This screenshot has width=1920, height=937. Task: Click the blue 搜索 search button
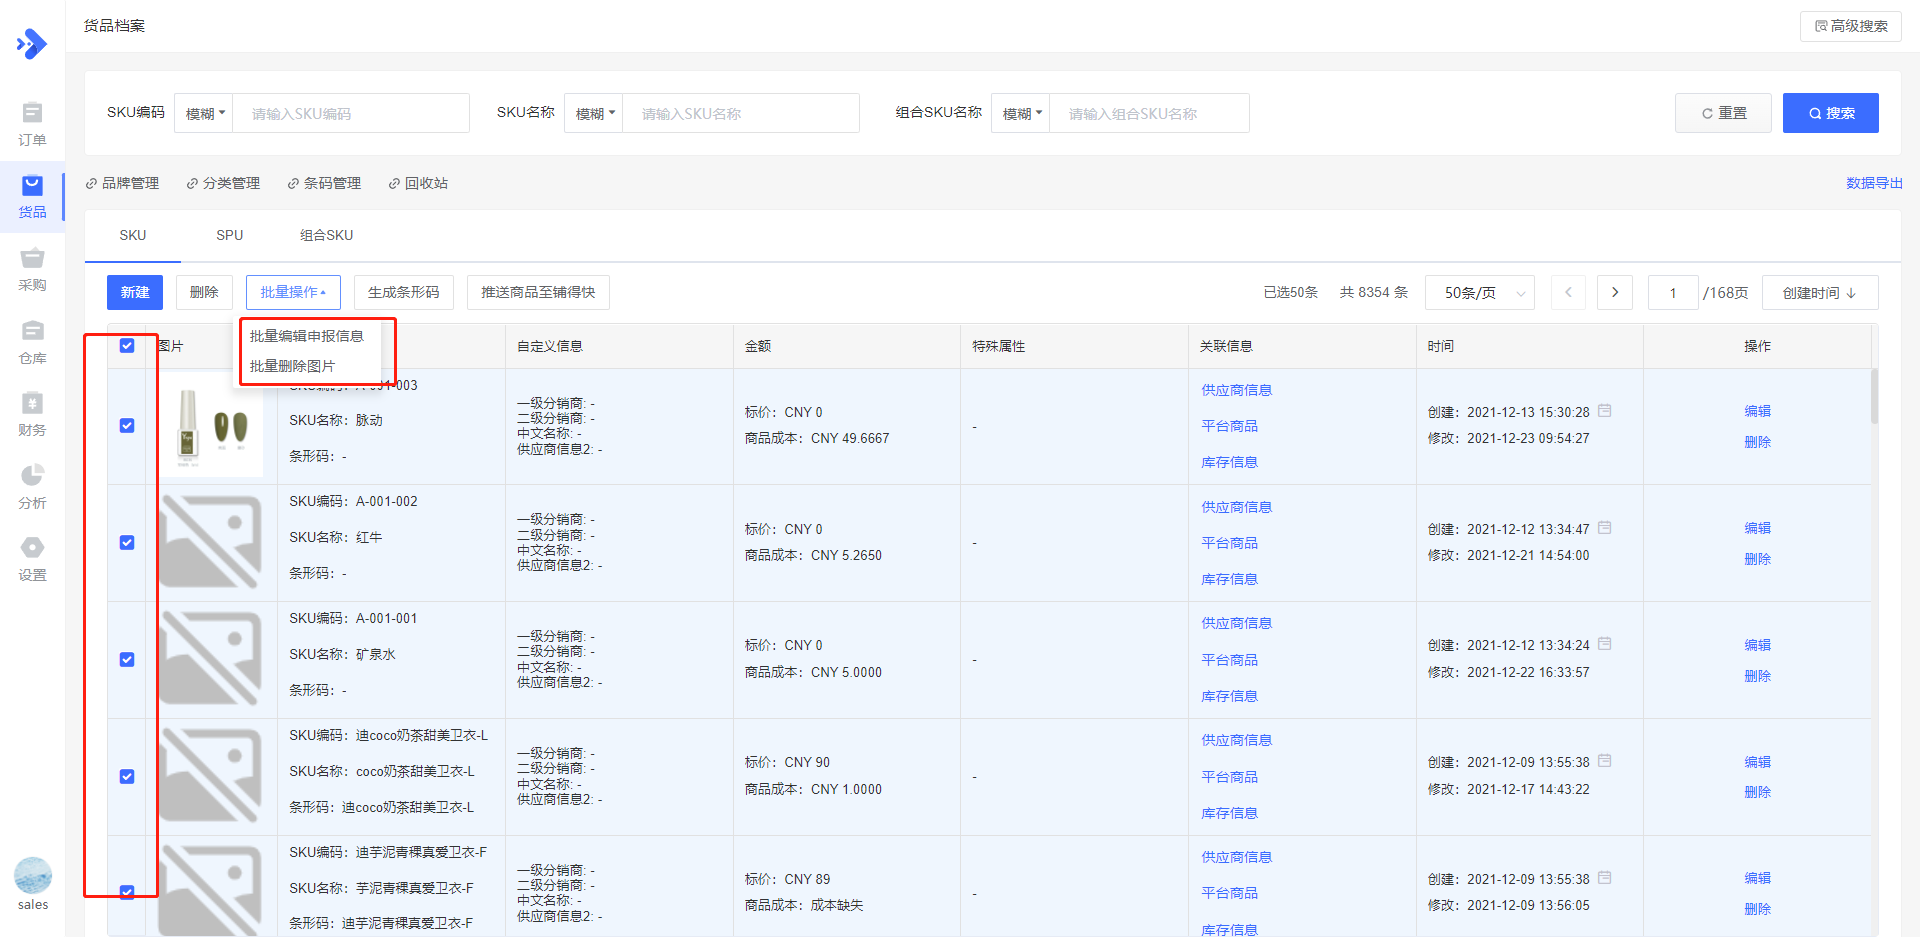coord(1831,113)
